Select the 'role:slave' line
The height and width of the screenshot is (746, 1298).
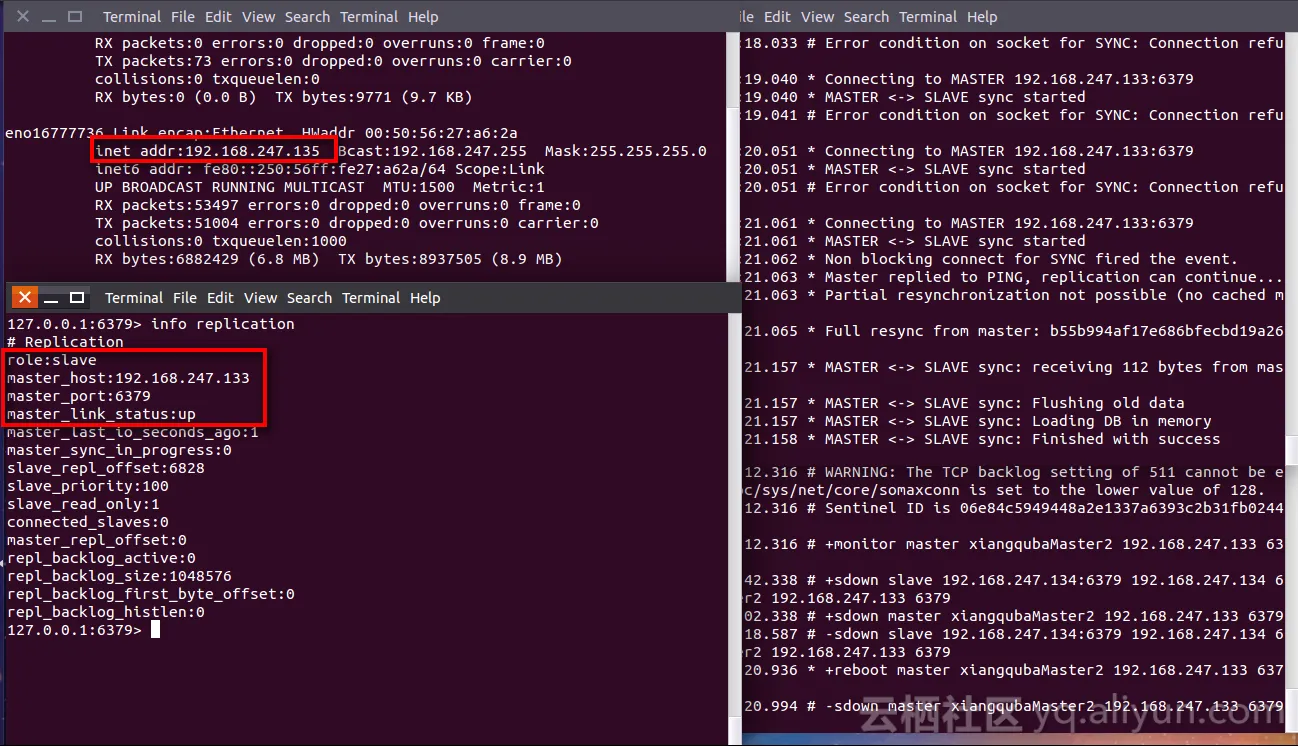pyautogui.click(x=52, y=360)
